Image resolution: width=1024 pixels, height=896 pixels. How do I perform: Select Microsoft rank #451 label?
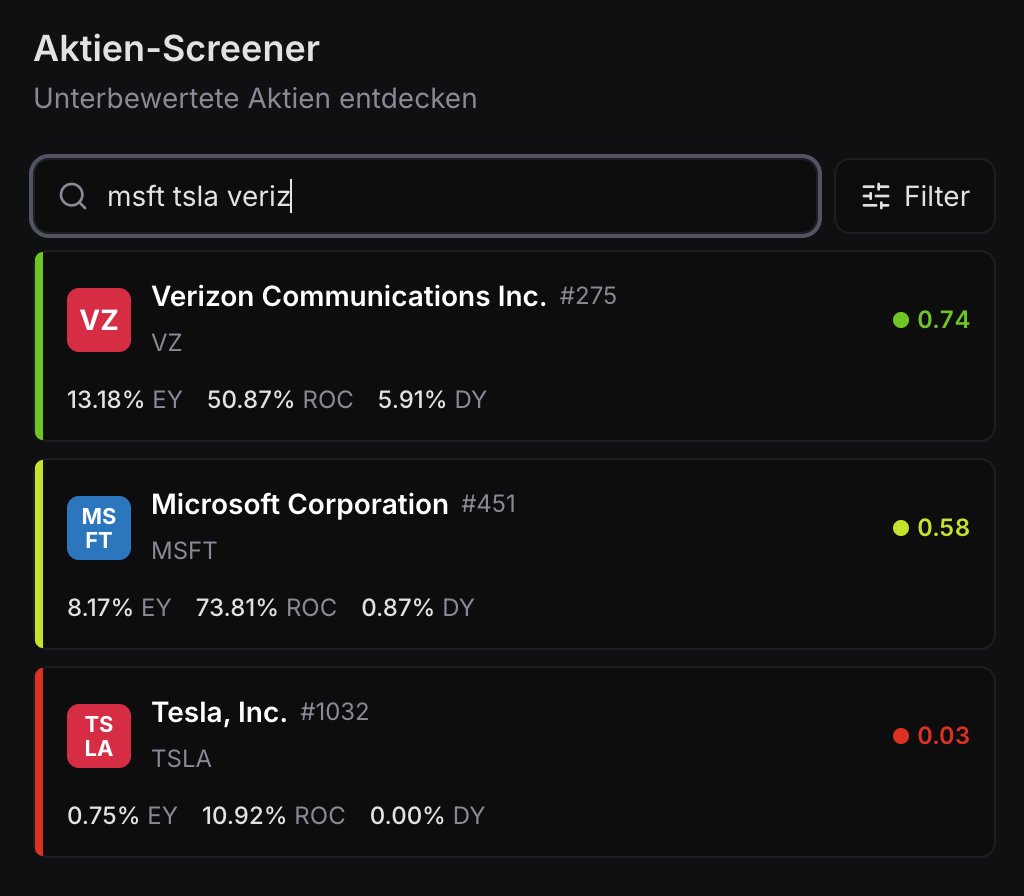point(488,504)
